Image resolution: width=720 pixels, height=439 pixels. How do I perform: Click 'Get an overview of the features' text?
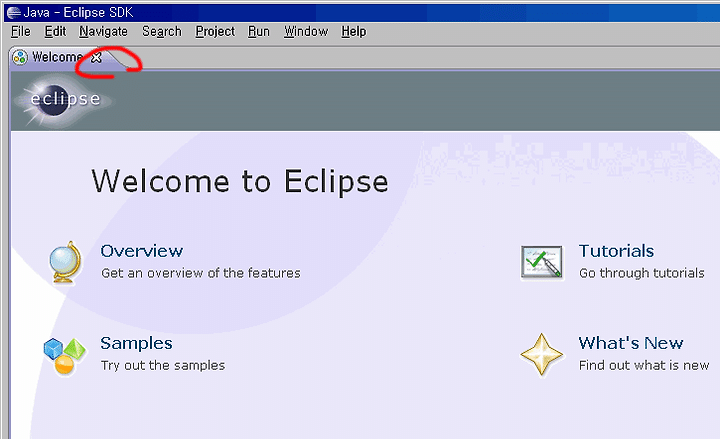[x=201, y=273]
